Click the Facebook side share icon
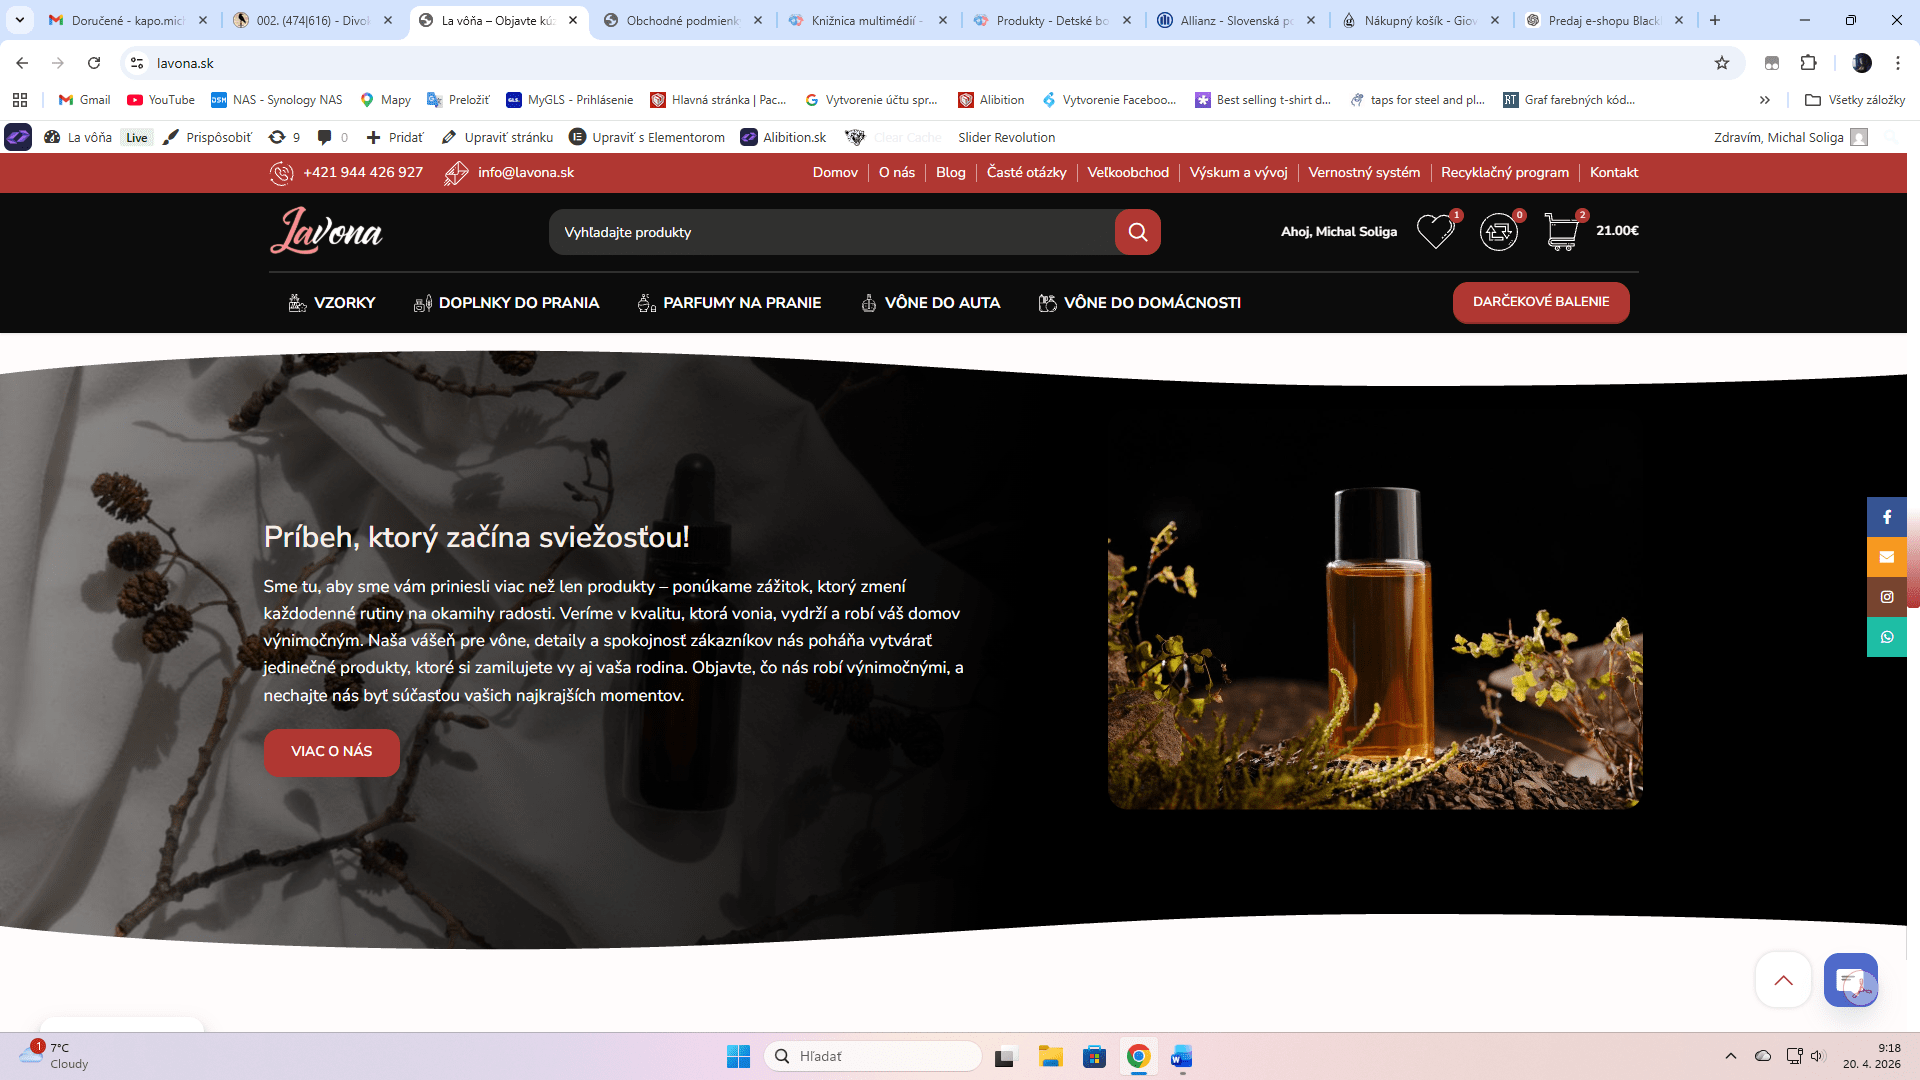 point(1886,517)
